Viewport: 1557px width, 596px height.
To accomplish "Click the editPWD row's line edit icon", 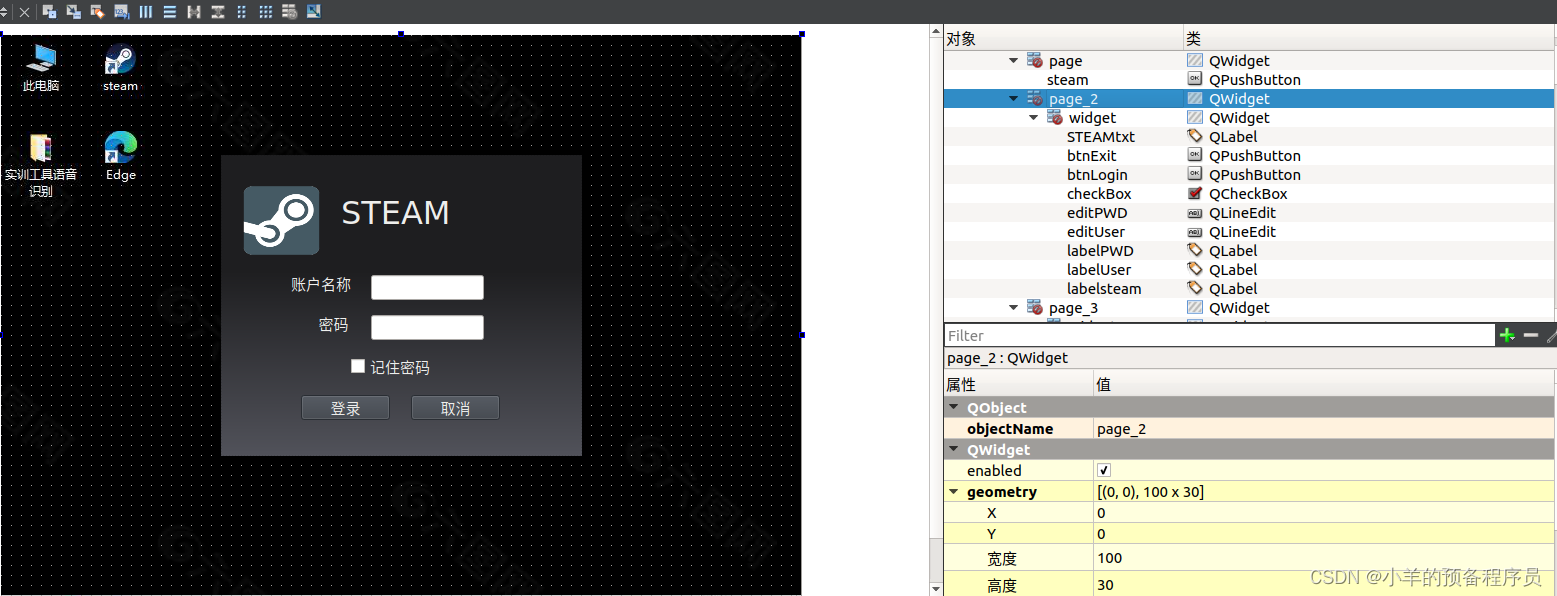I will tap(1195, 212).
